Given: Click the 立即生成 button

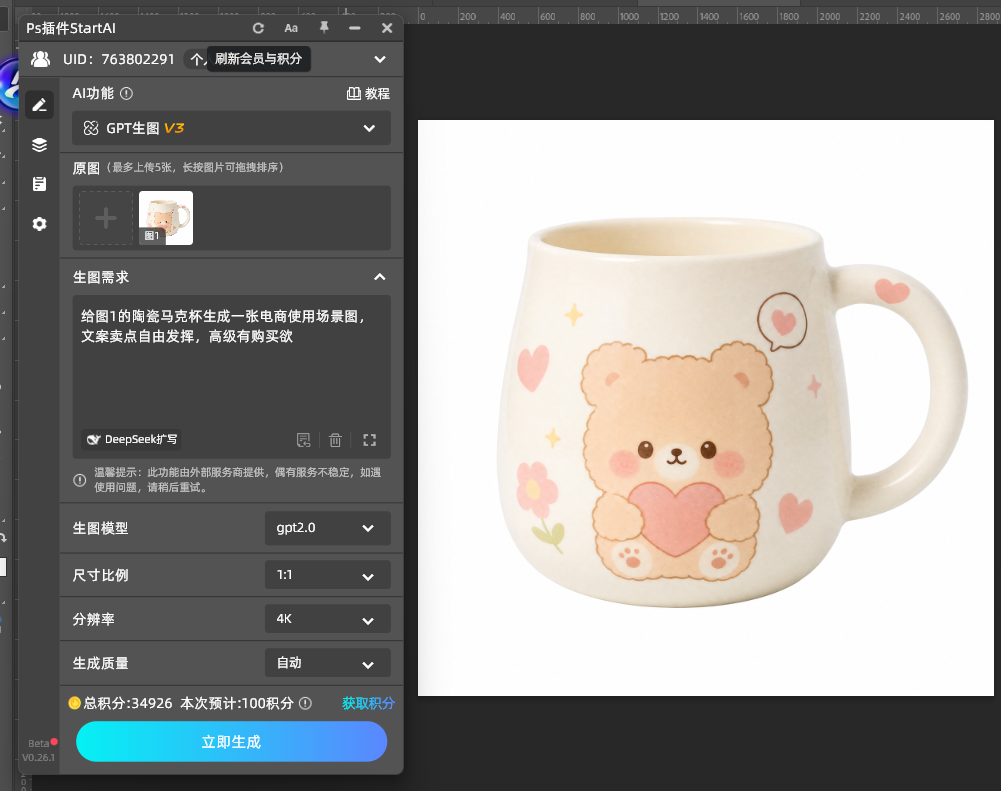Looking at the screenshot, I should (232, 742).
